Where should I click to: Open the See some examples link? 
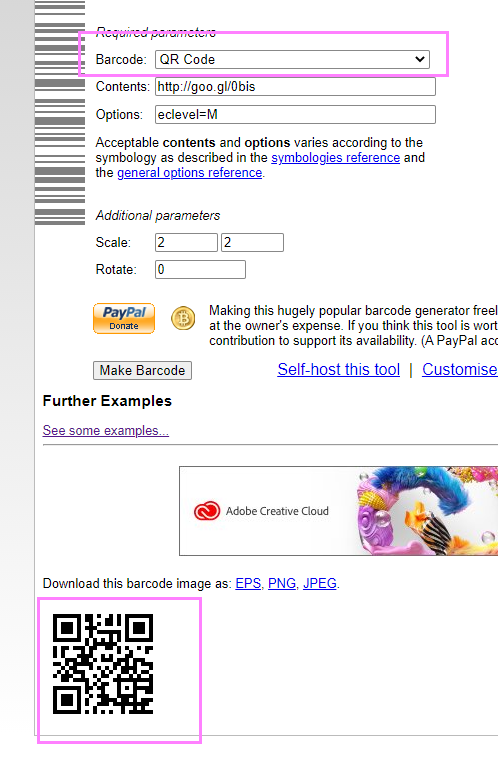pyautogui.click(x=106, y=431)
